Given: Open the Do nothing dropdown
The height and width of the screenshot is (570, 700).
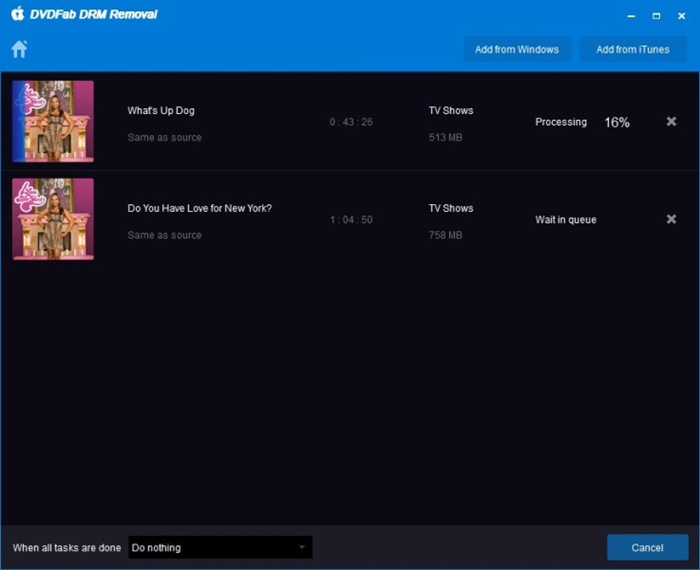Looking at the screenshot, I should [220, 547].
